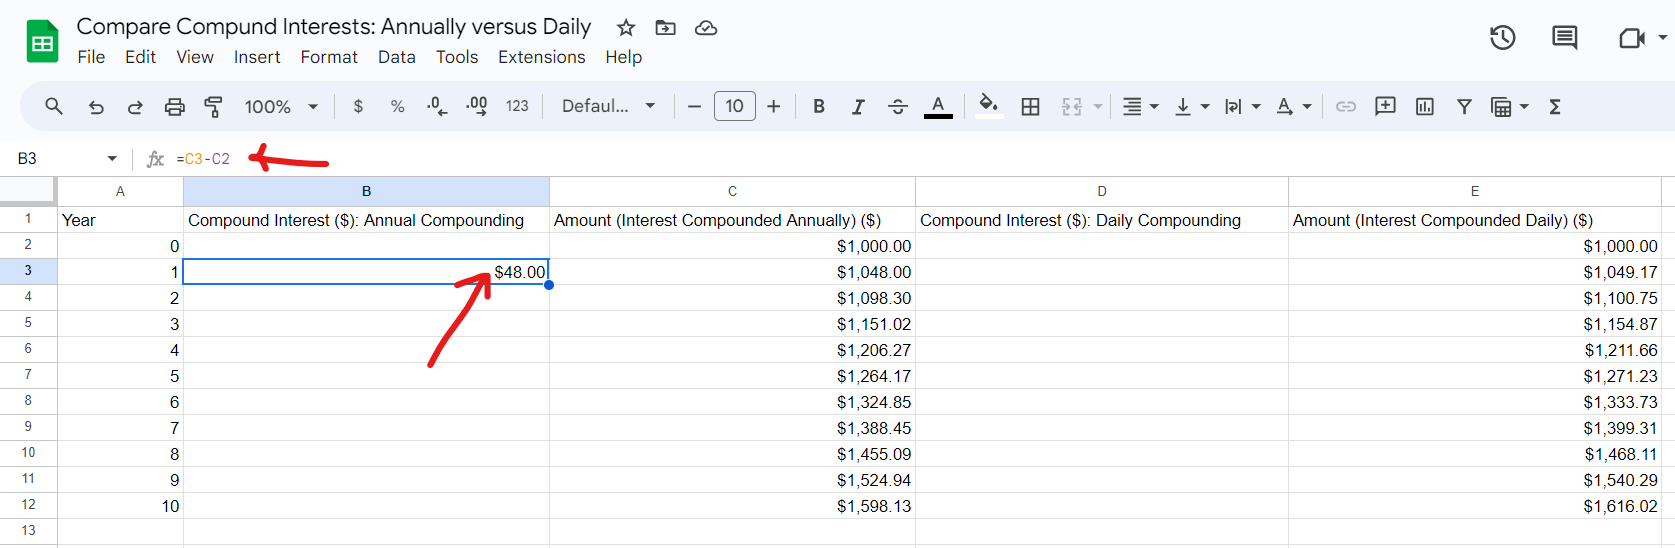1675x548 pixels.
Task: Open the Data menu
Action: (397, 57)
